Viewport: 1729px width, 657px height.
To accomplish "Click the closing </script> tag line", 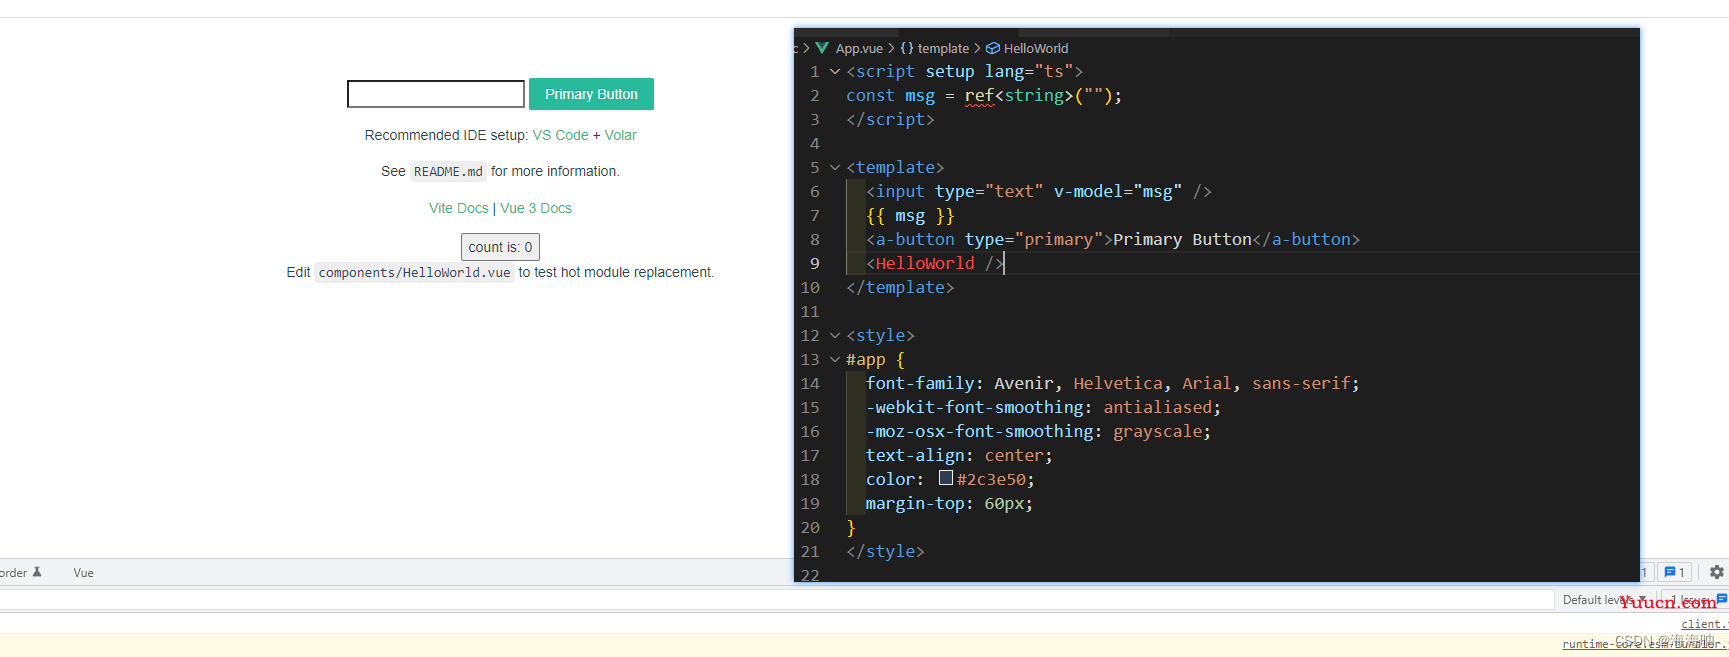I will [x=890, y=119].
